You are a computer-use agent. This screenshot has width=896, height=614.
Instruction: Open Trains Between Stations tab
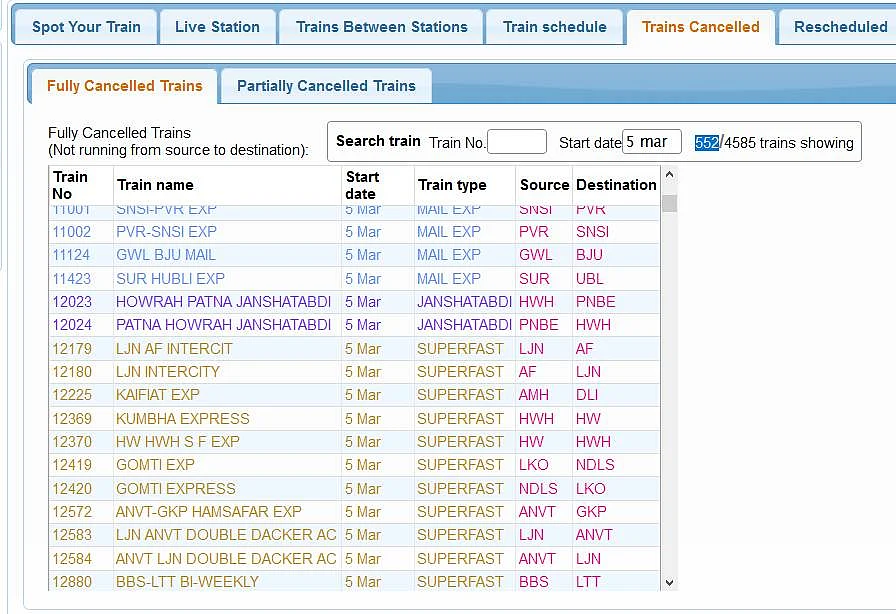point(381,27)
